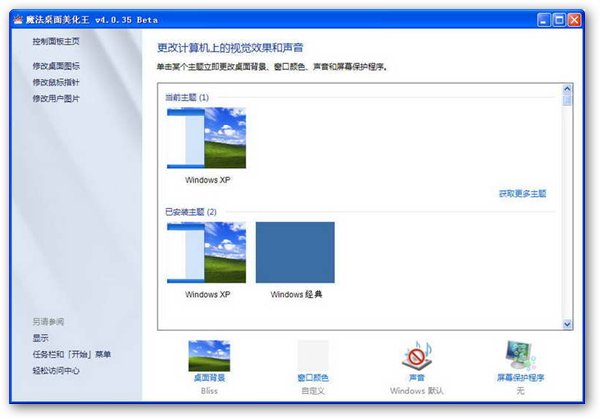
Task: Click the 更改计算机上的视觉效果和声音 heading
Action: (x=230, y=48)
